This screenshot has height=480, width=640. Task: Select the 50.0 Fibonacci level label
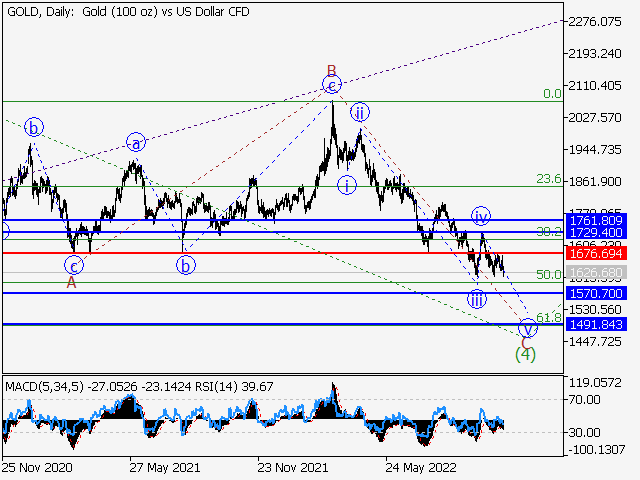[x=549, y=275]
